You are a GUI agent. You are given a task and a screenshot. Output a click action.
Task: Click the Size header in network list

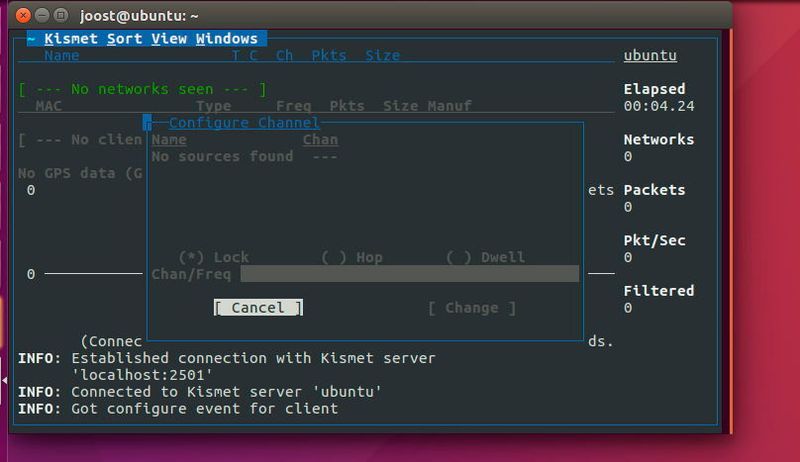[383, 56]
